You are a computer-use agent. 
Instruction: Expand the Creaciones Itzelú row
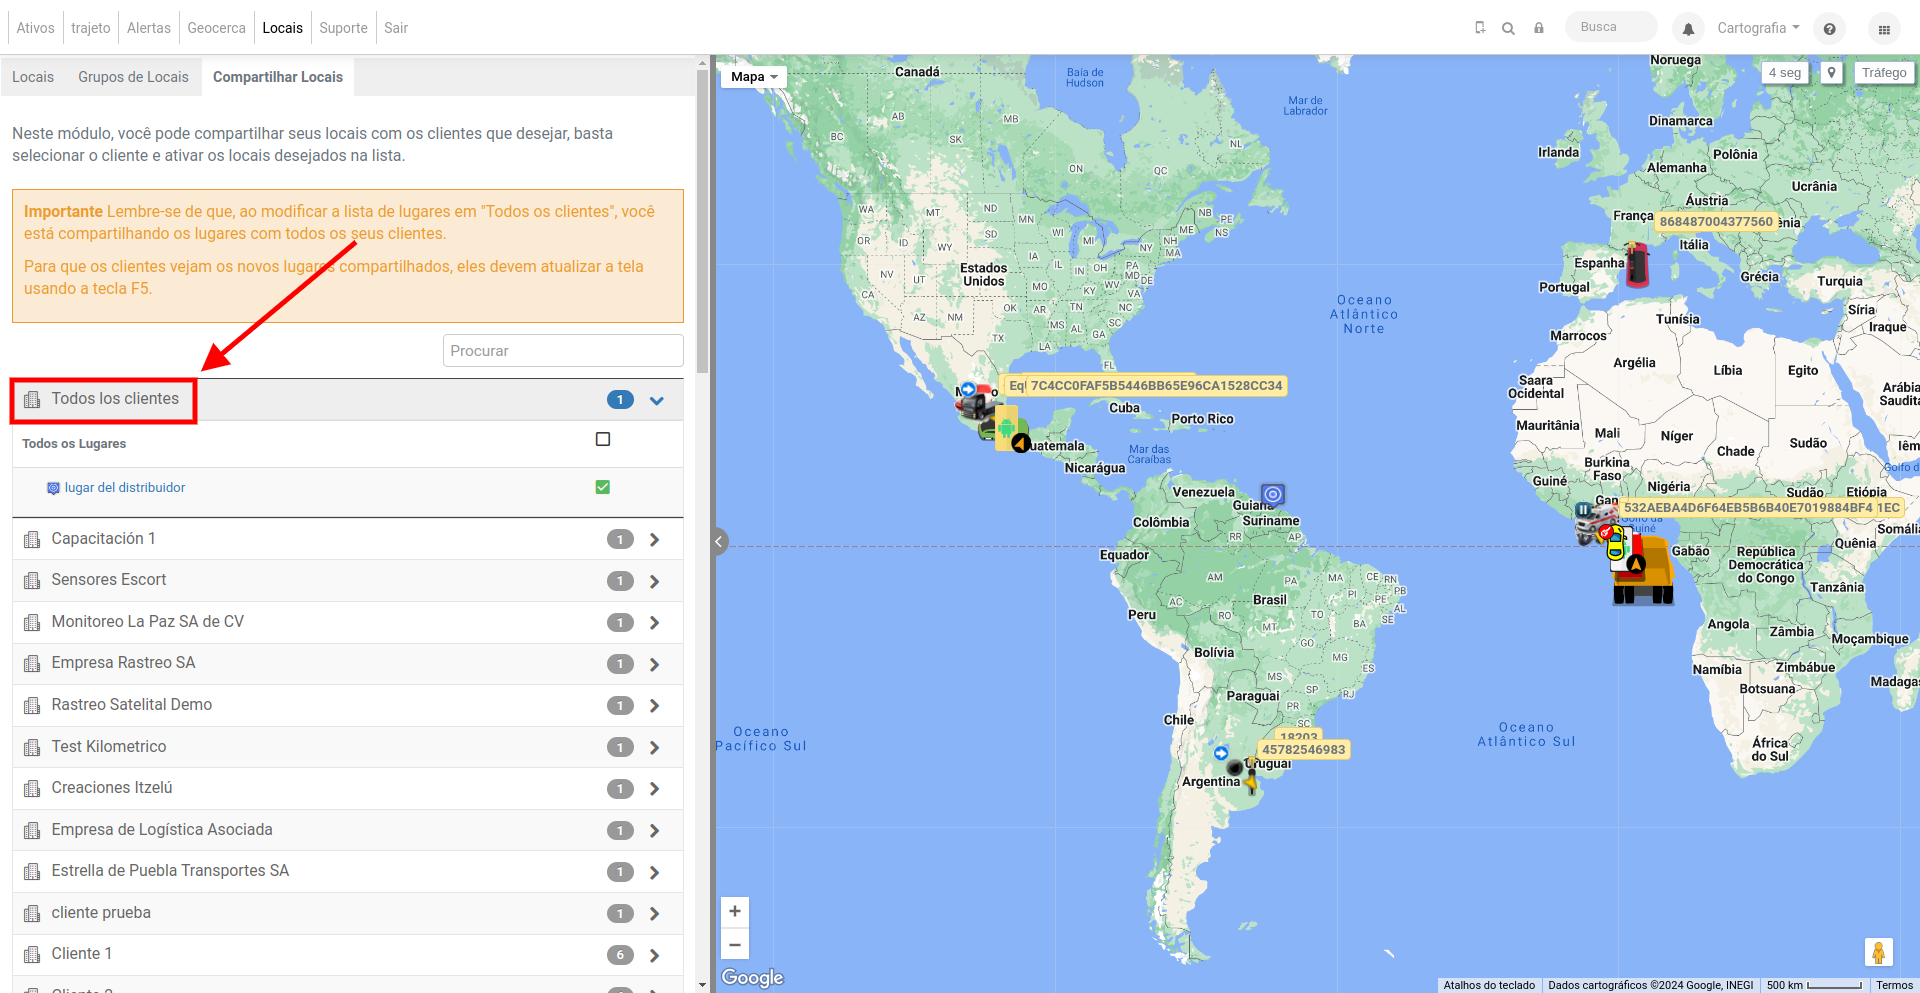tap(654, 789)
